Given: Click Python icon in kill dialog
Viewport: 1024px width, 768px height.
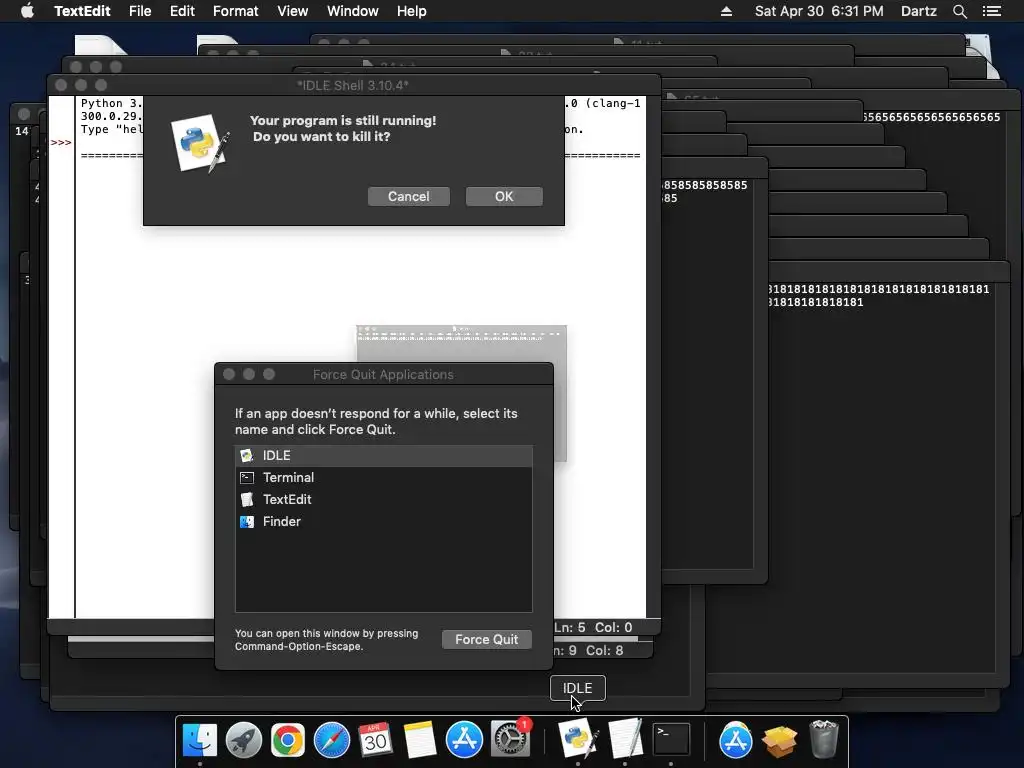Looking at the screenshot, I should pos(200,144).
